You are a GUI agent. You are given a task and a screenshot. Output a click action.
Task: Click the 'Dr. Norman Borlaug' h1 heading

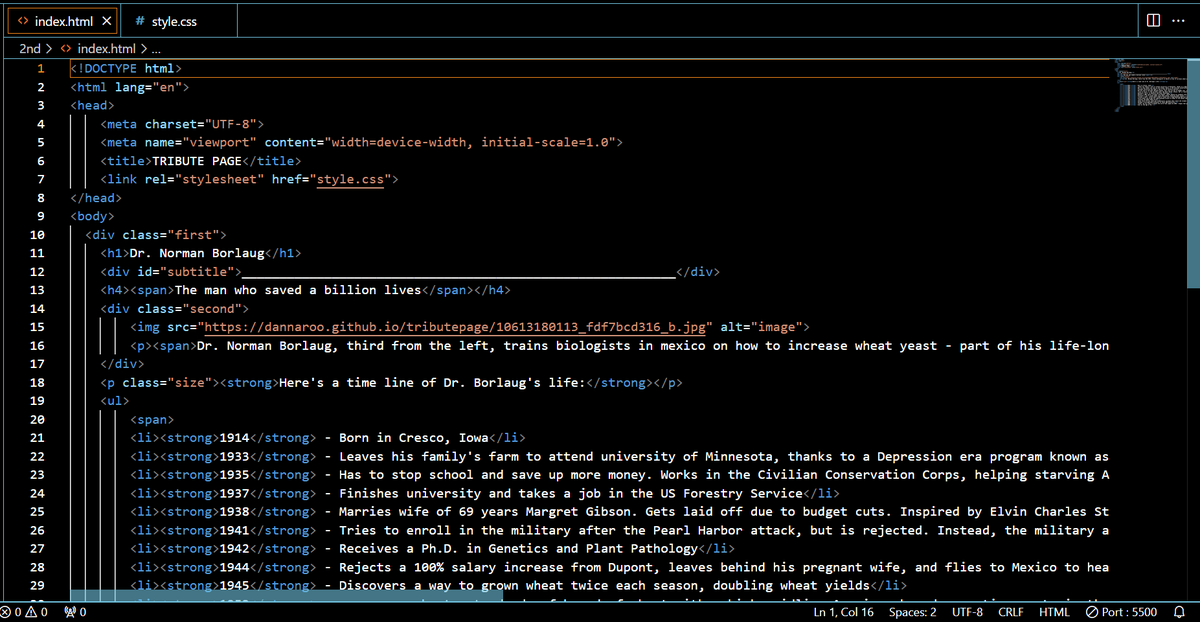point(197,253)
